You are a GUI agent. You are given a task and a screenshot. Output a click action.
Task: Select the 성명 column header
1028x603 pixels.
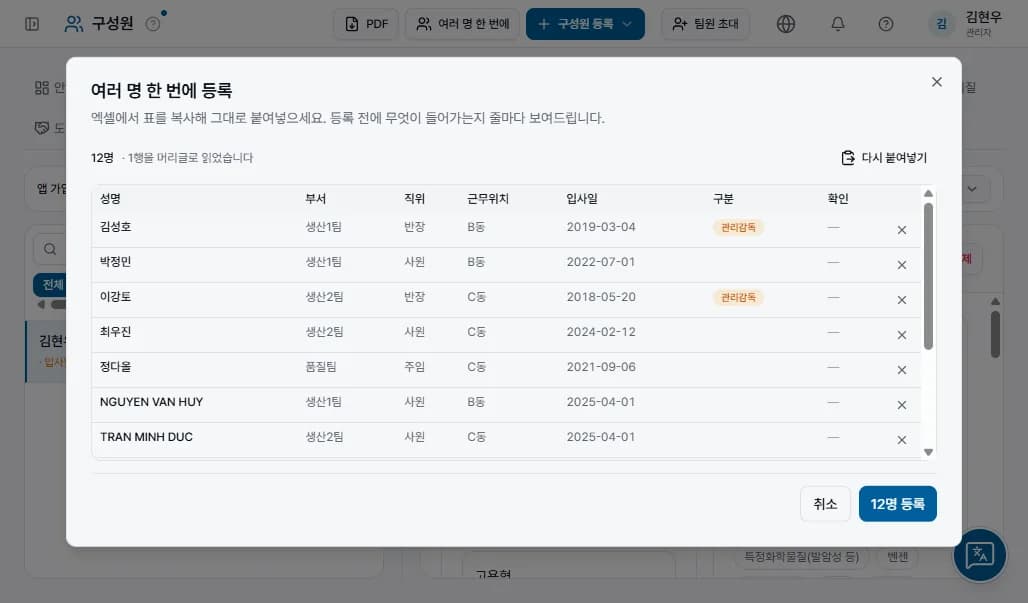click(x=110, y=199)
